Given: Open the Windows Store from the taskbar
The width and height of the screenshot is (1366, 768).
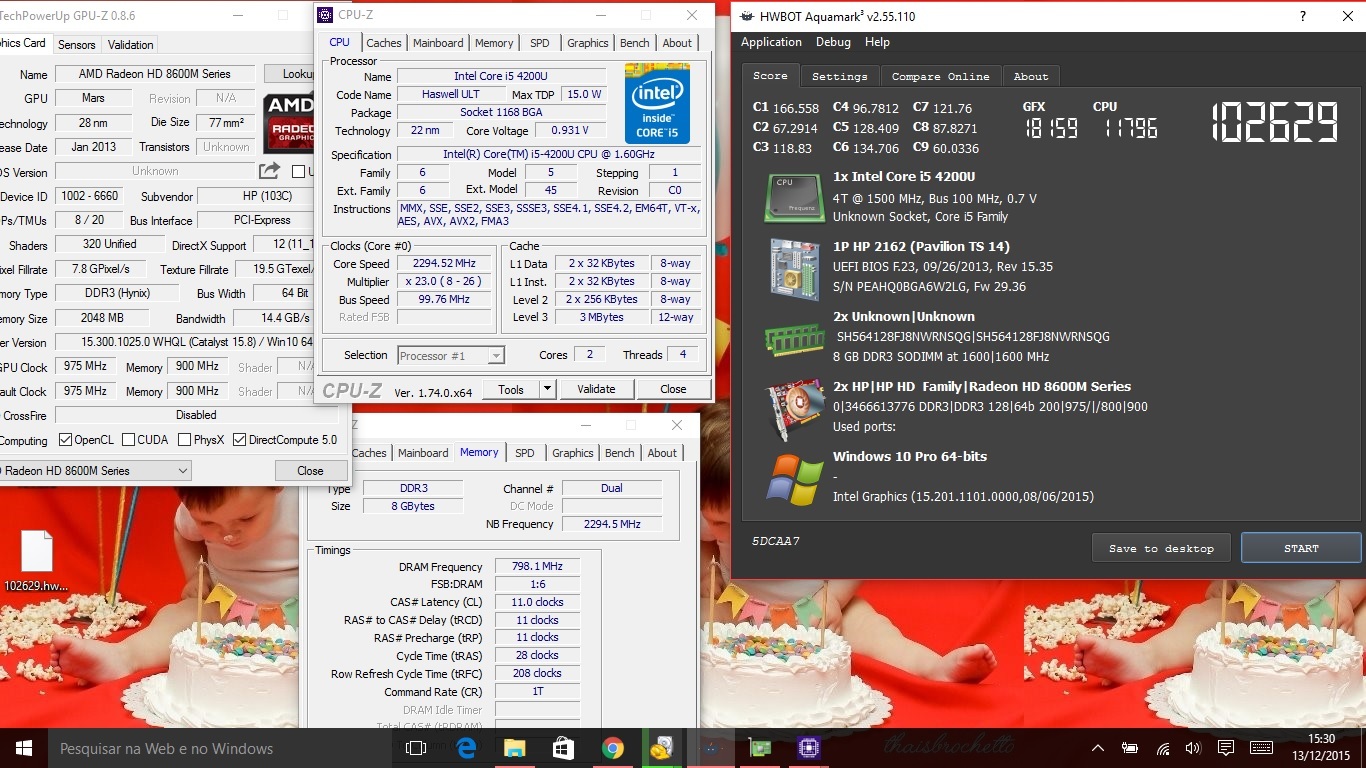Looking at the screenshot, I should [563, 748].
